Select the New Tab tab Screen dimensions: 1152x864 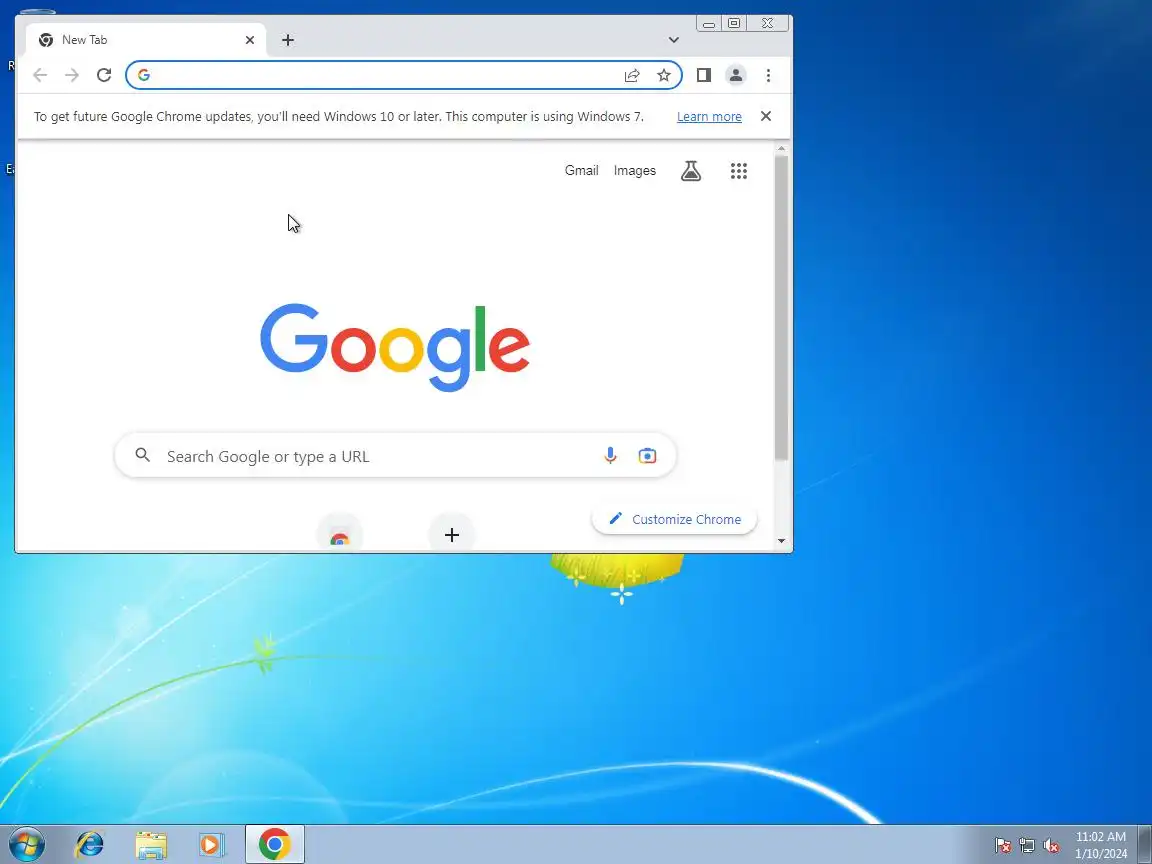coord(146,40)
